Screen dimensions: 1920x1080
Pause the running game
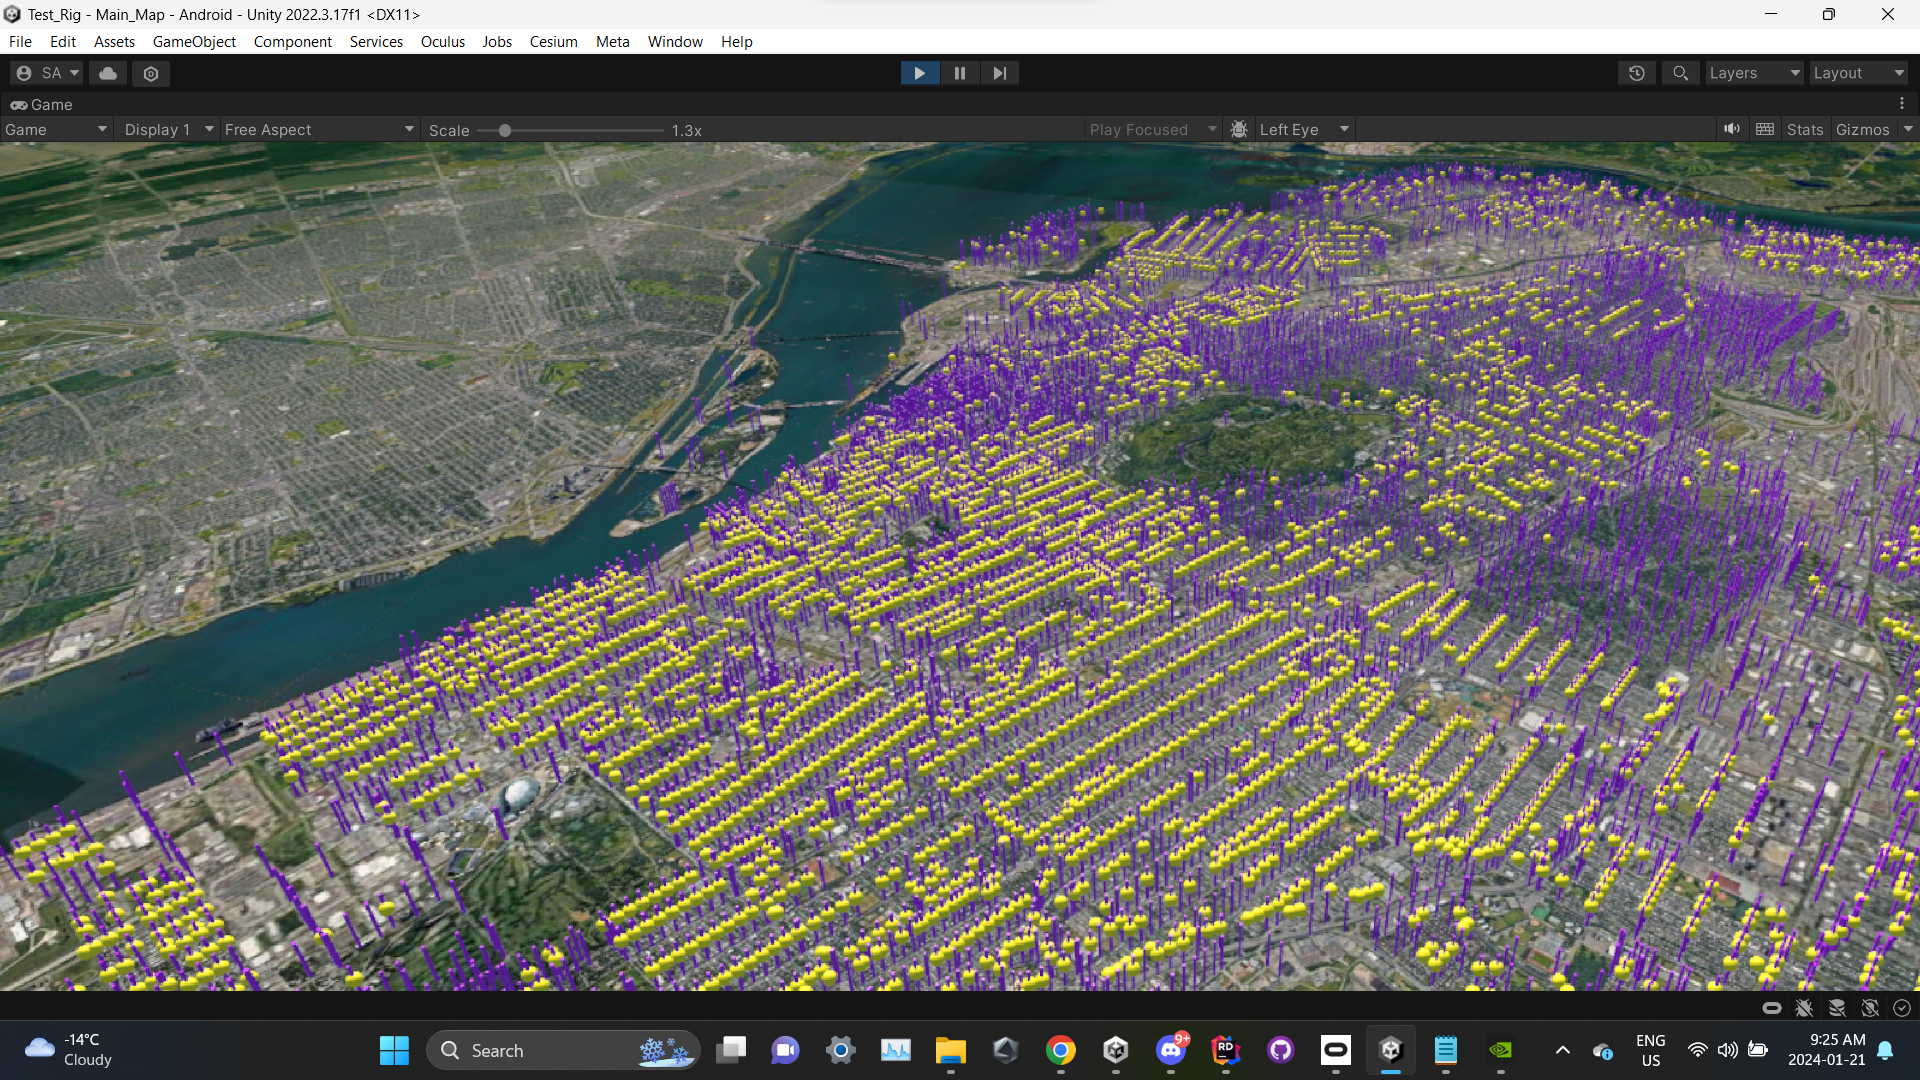coord(959,73)
